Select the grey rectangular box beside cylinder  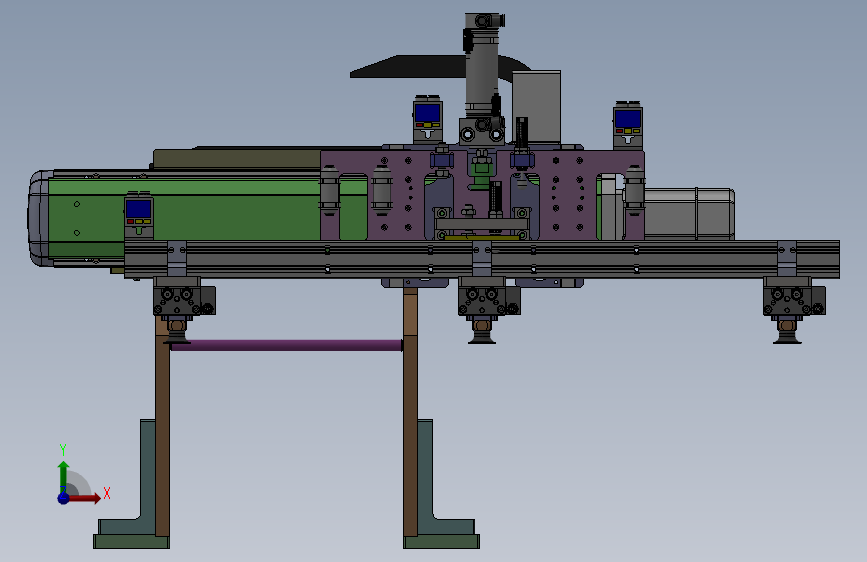(x=536, y=107)
